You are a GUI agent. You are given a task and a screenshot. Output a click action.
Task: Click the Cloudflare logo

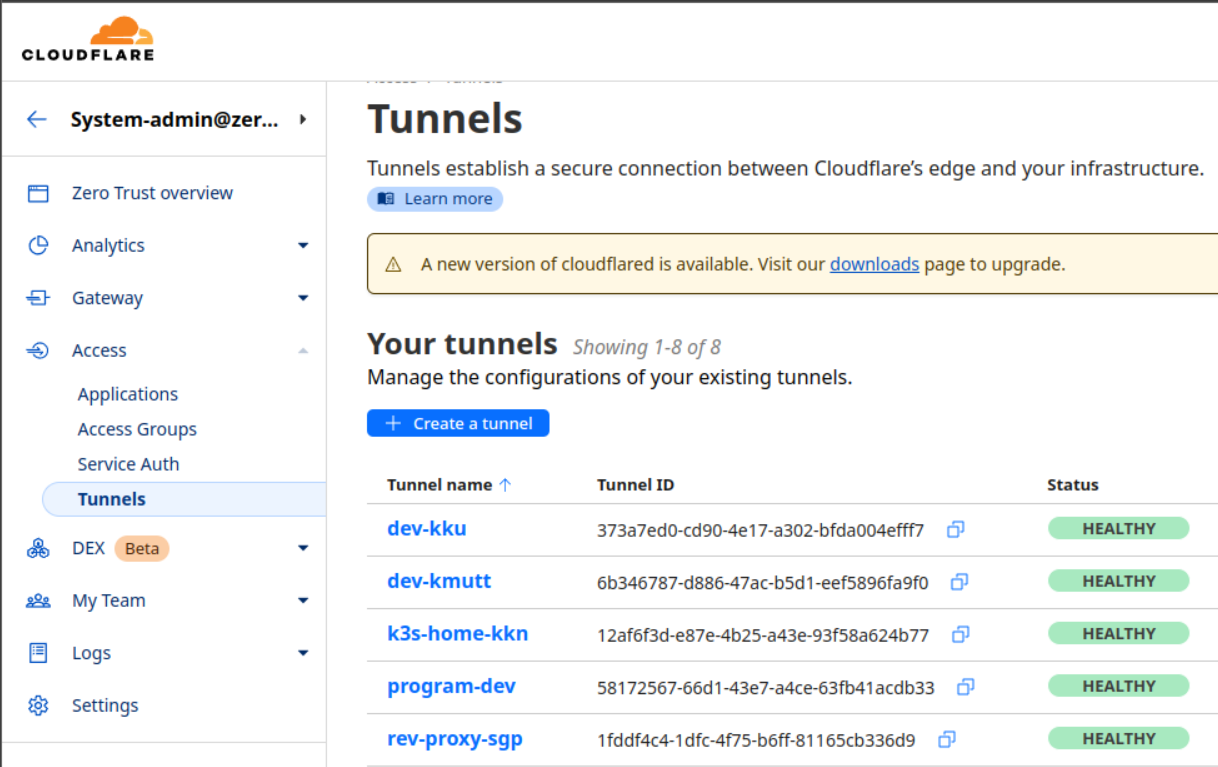[x=88, y=39]
